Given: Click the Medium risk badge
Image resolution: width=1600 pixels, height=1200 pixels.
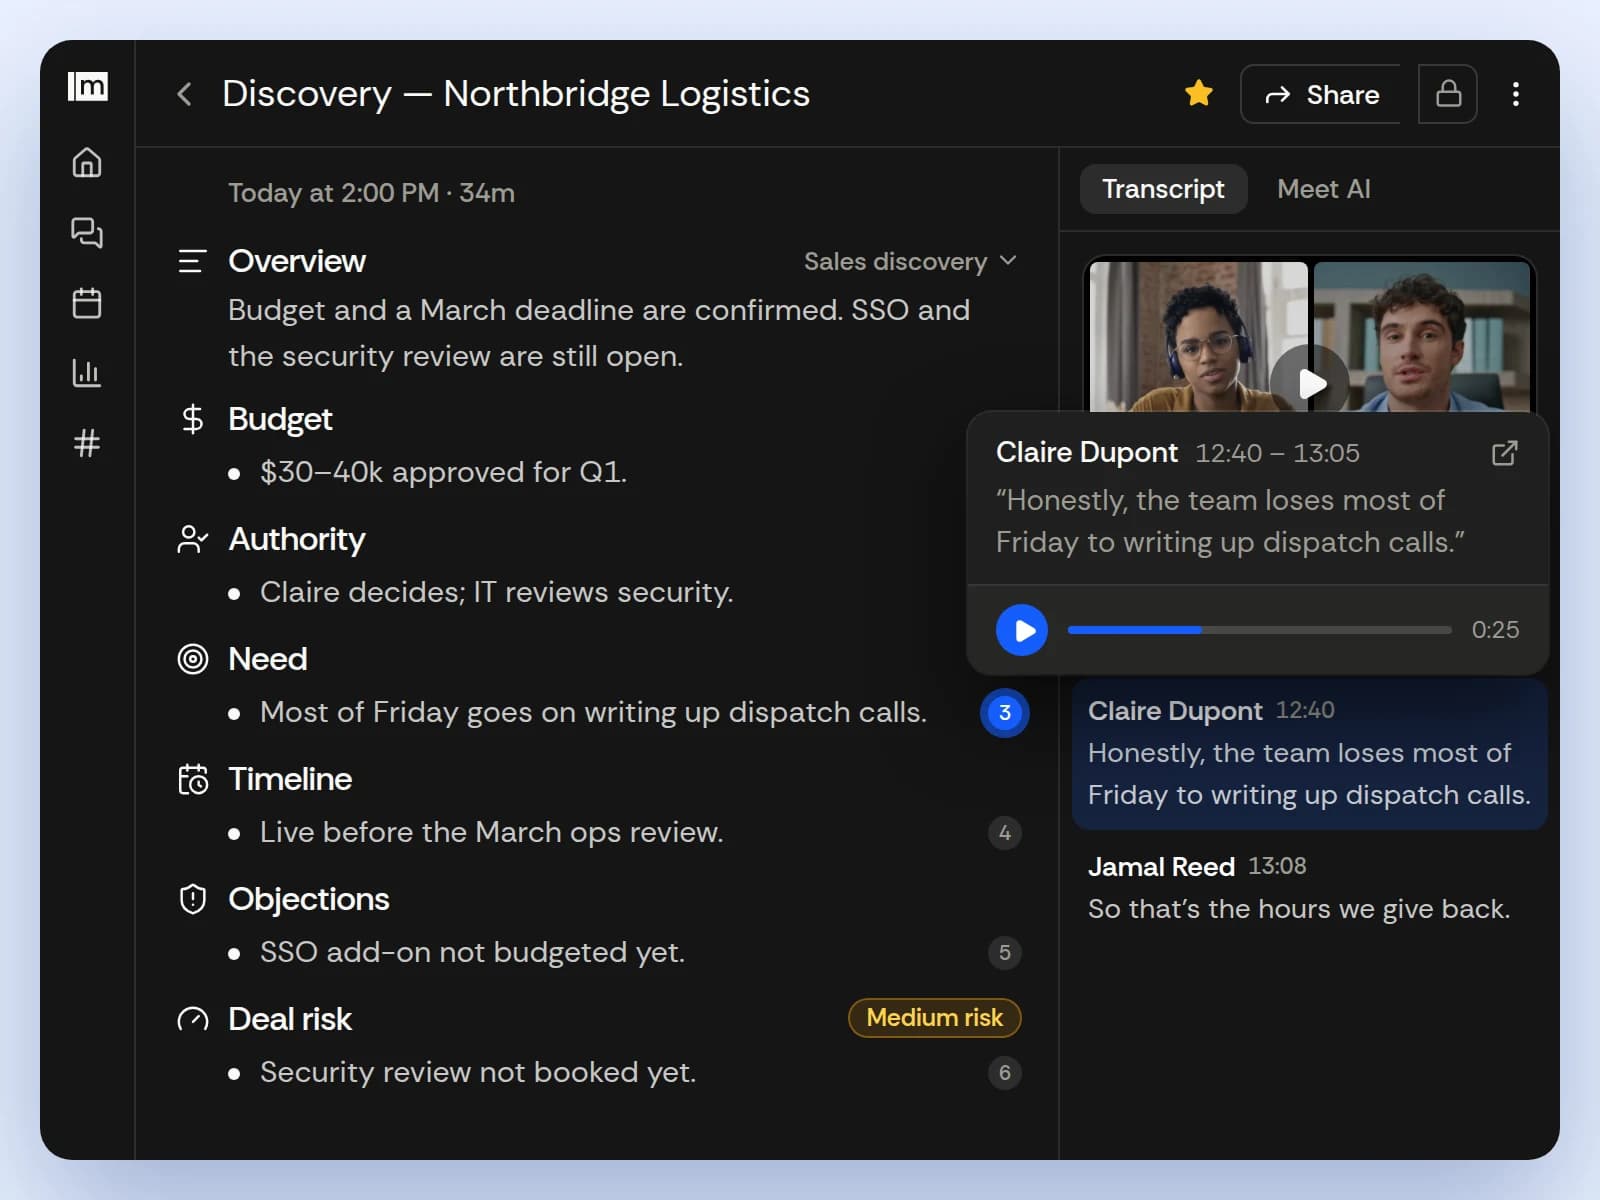Looking at the screenshot, I should pos(935,1018).
